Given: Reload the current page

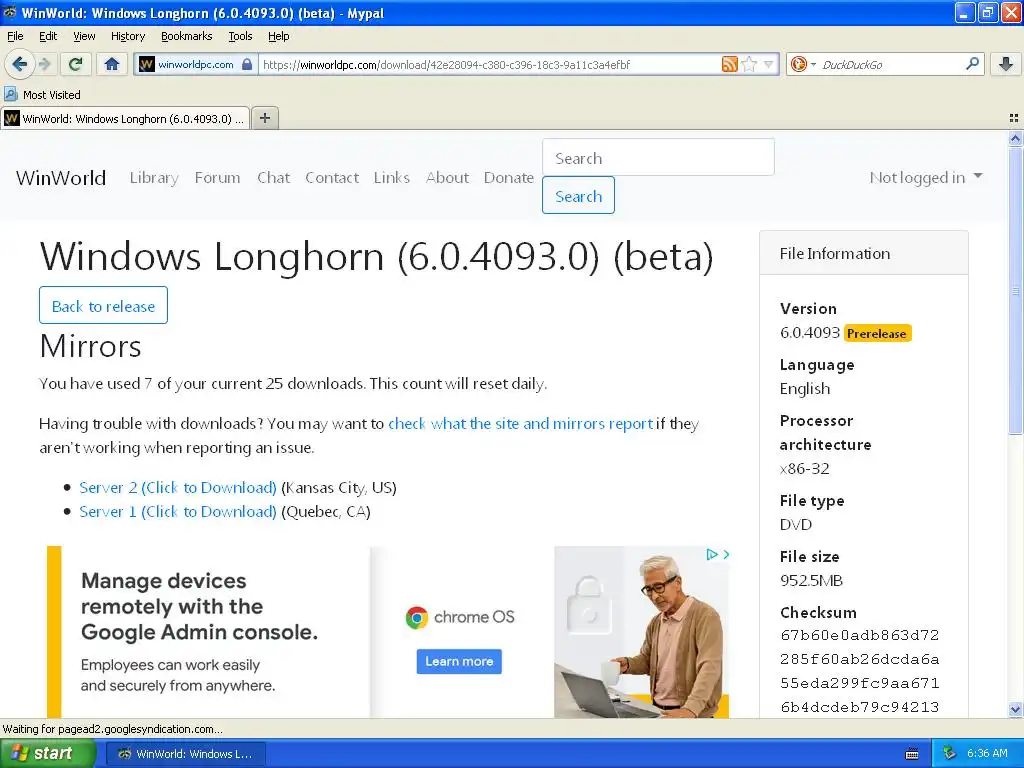Looking at the screenshot, I should point(75,64).
